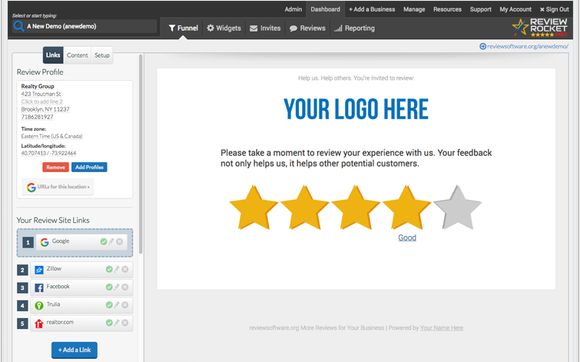Click the grey circle icon on Google row
The width and height of the screenshot is (580, 362).
point(119,241)
